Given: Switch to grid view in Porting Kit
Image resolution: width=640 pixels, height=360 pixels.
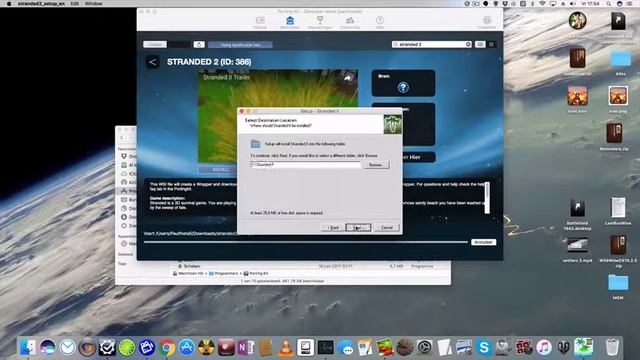Looking at the screenshot, I should (491, 44).
